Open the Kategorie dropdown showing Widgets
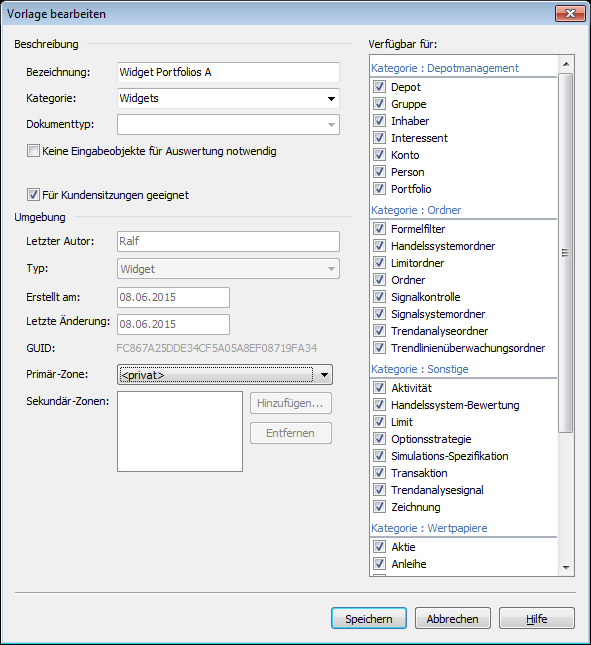591x645 pixels. [x=228, y=99]
